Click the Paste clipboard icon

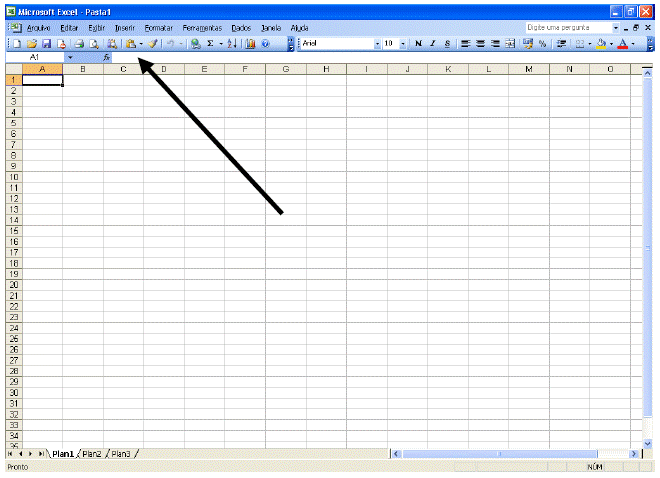(130, 44)
